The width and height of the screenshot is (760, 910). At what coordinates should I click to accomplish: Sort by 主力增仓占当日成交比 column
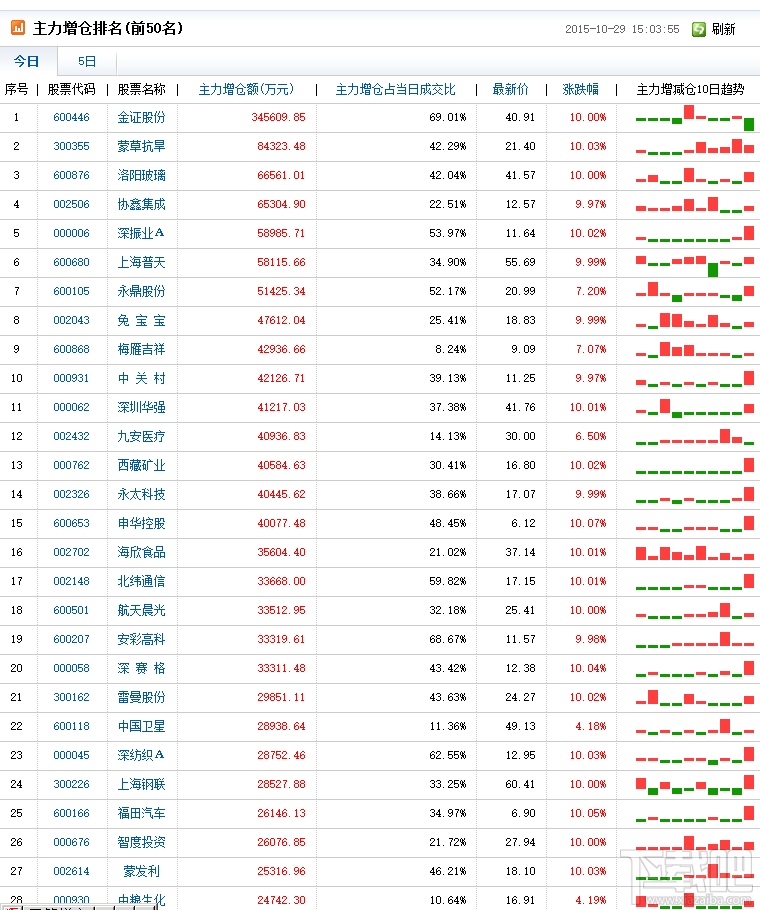point(396,89)
